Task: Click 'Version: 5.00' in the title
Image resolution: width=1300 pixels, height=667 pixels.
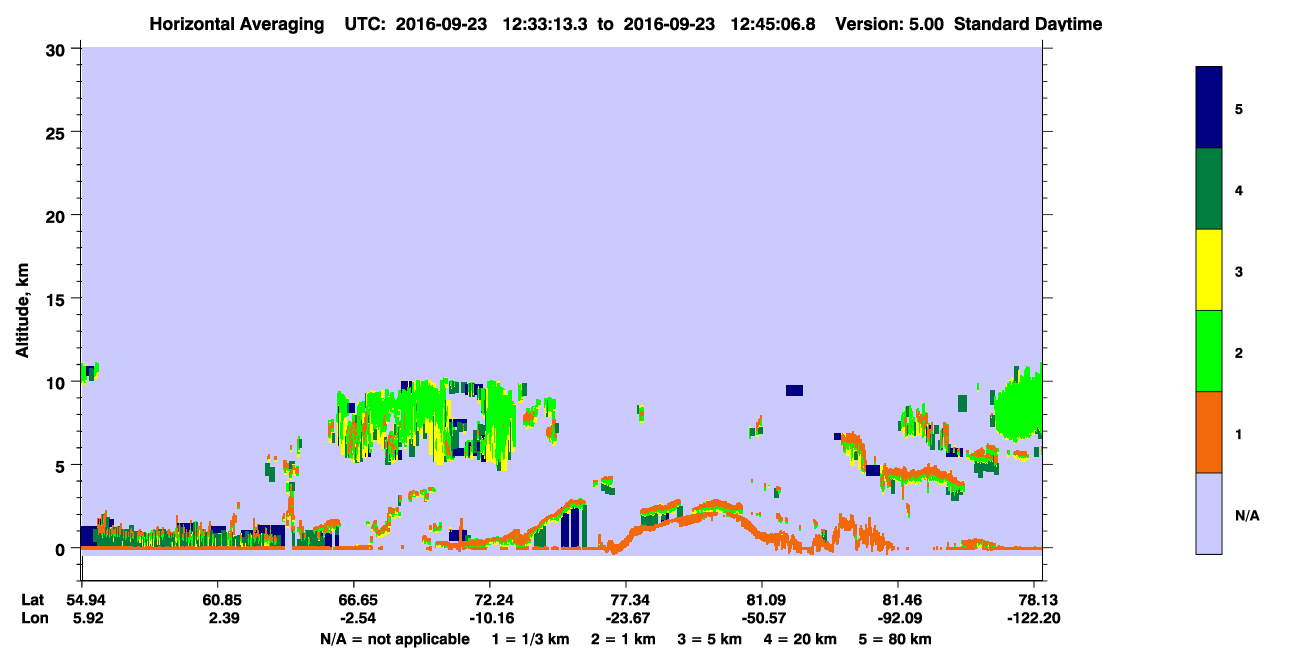Action: [891, 24]
